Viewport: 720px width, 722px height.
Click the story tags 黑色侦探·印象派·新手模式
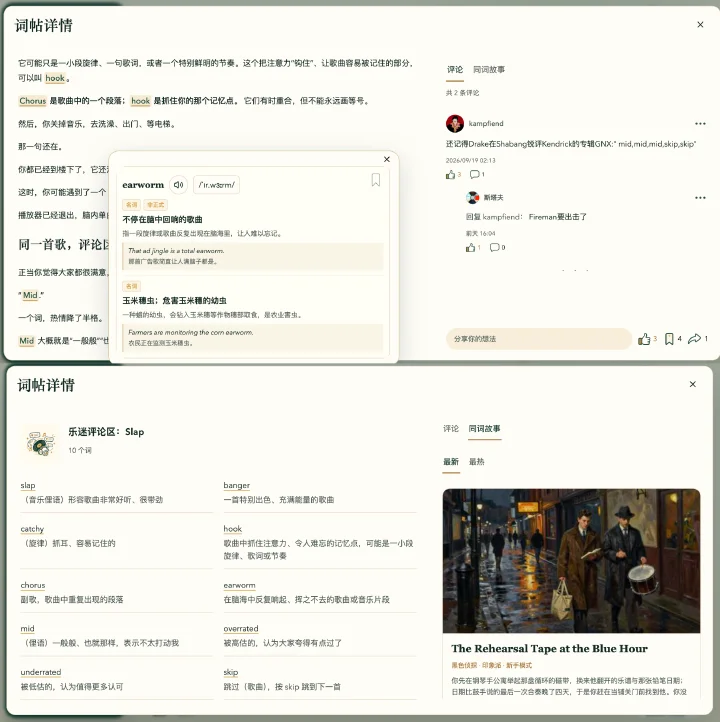tap(491, 665)
